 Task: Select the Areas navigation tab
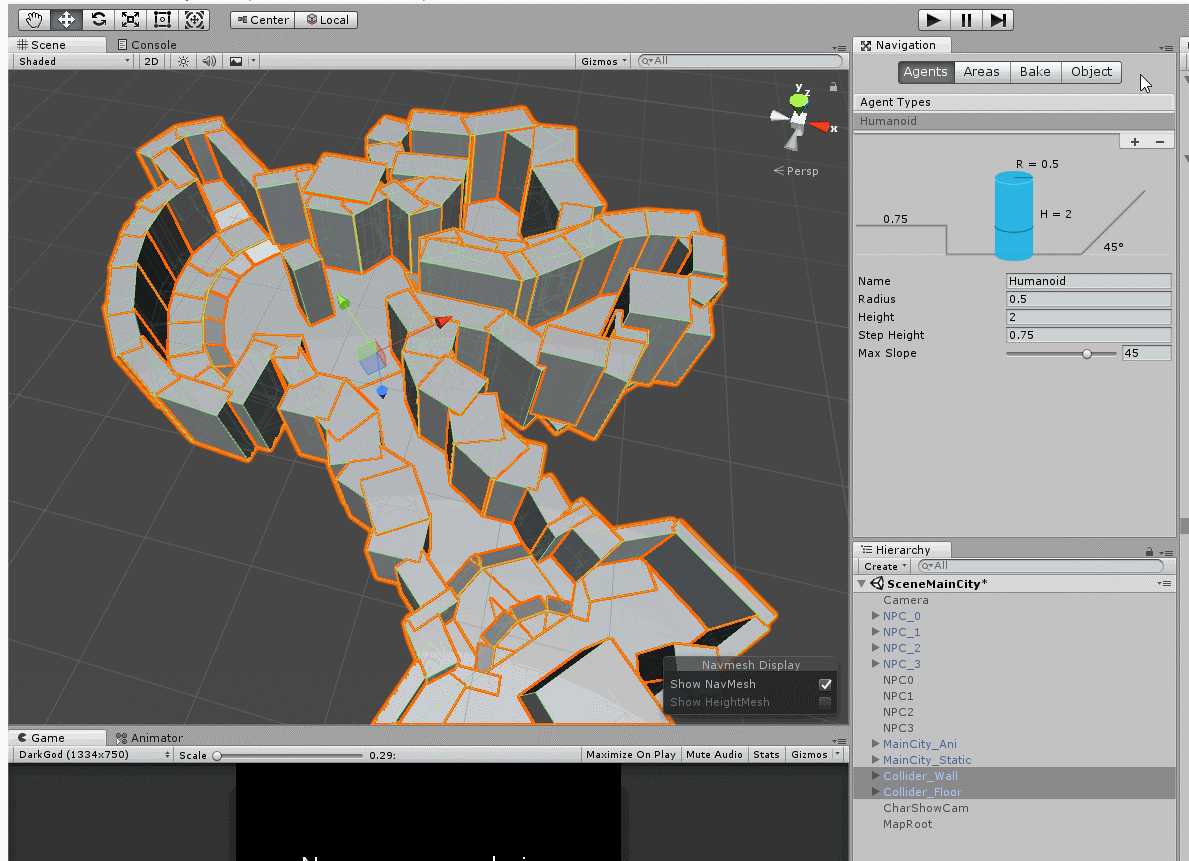point(981,72)
